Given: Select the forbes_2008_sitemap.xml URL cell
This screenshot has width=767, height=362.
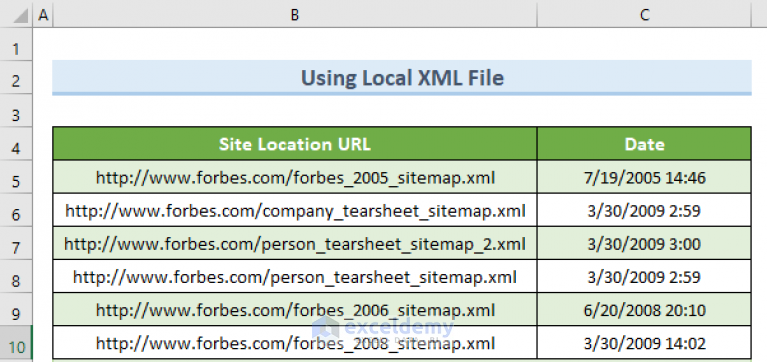Looking at the screenshot, I should click(294, 343).
